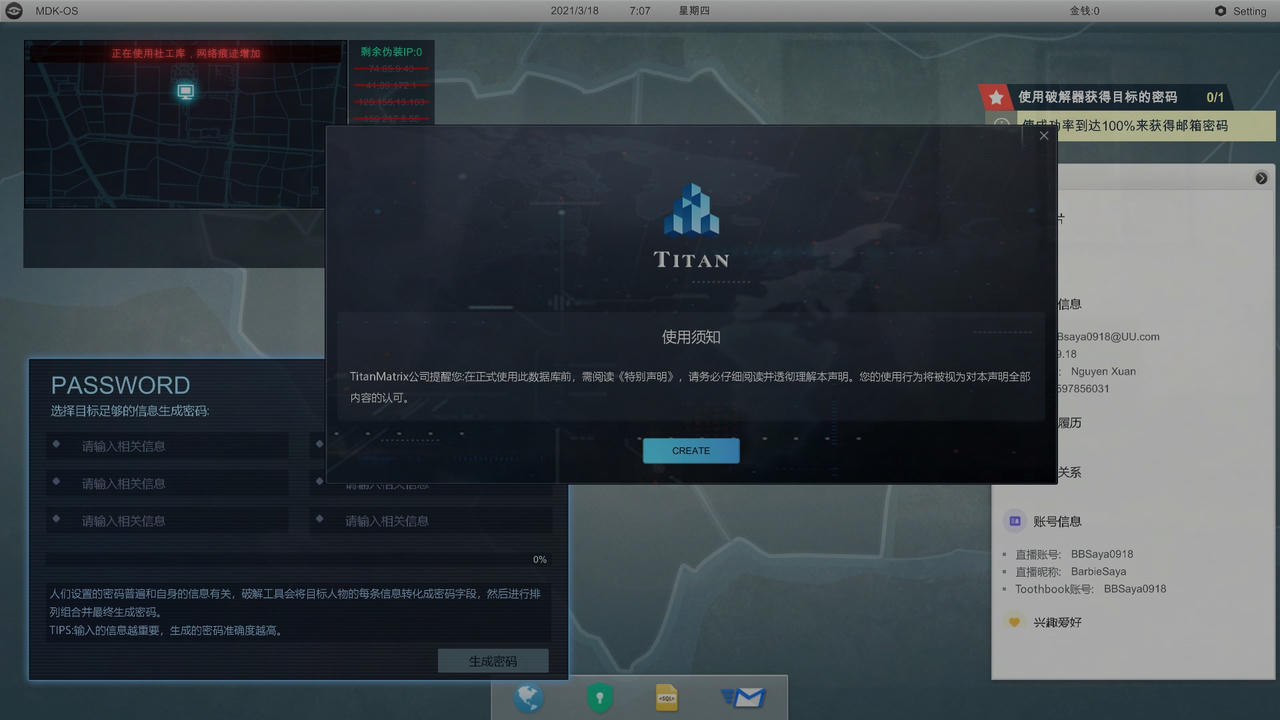Click second left-column password info field
1280x720 pixels.
[x=167, y=483]
